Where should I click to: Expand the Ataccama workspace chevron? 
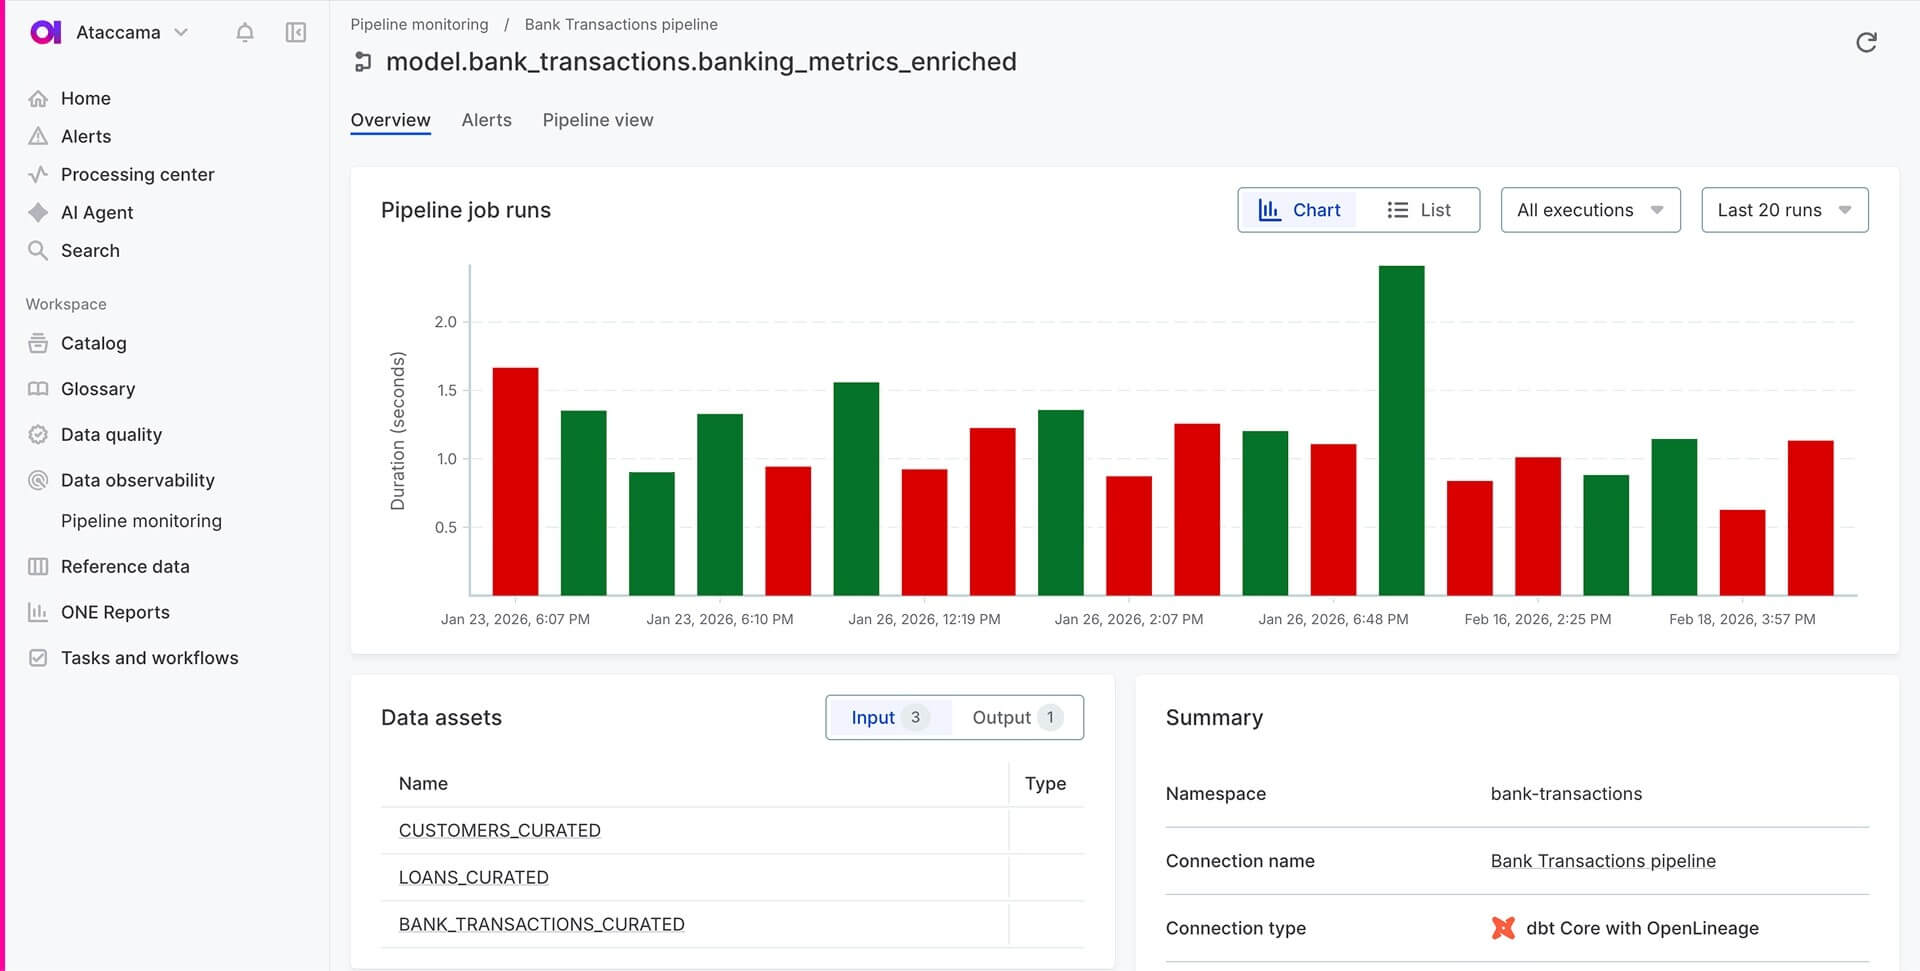(x=181, y=33)
